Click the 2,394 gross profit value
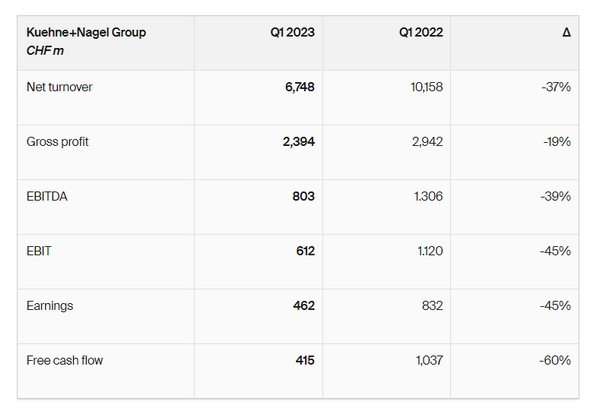The height and width of the screenshot is (405, 600). pyautogui.click(x=298, y=142)
